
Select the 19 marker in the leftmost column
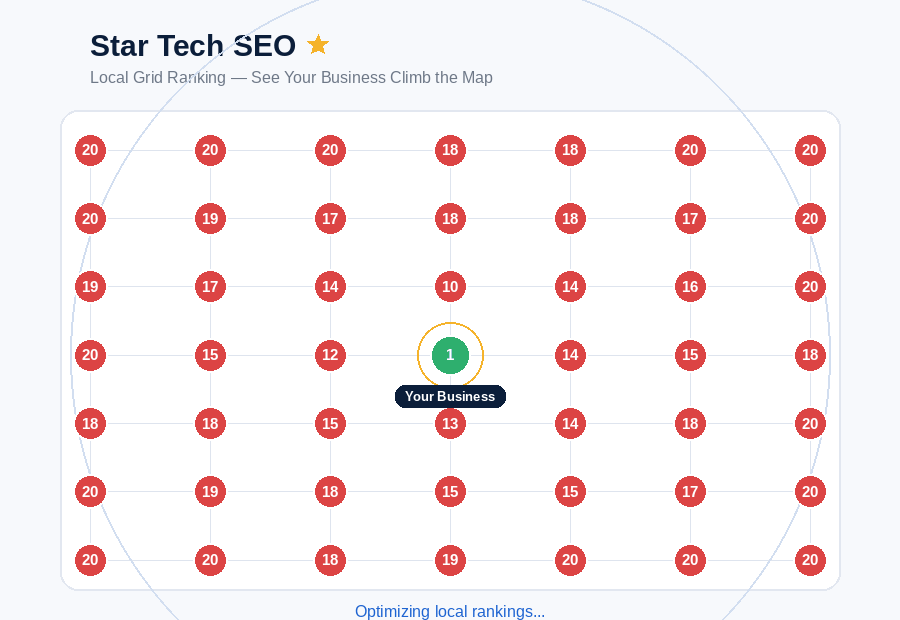point(90,286)
